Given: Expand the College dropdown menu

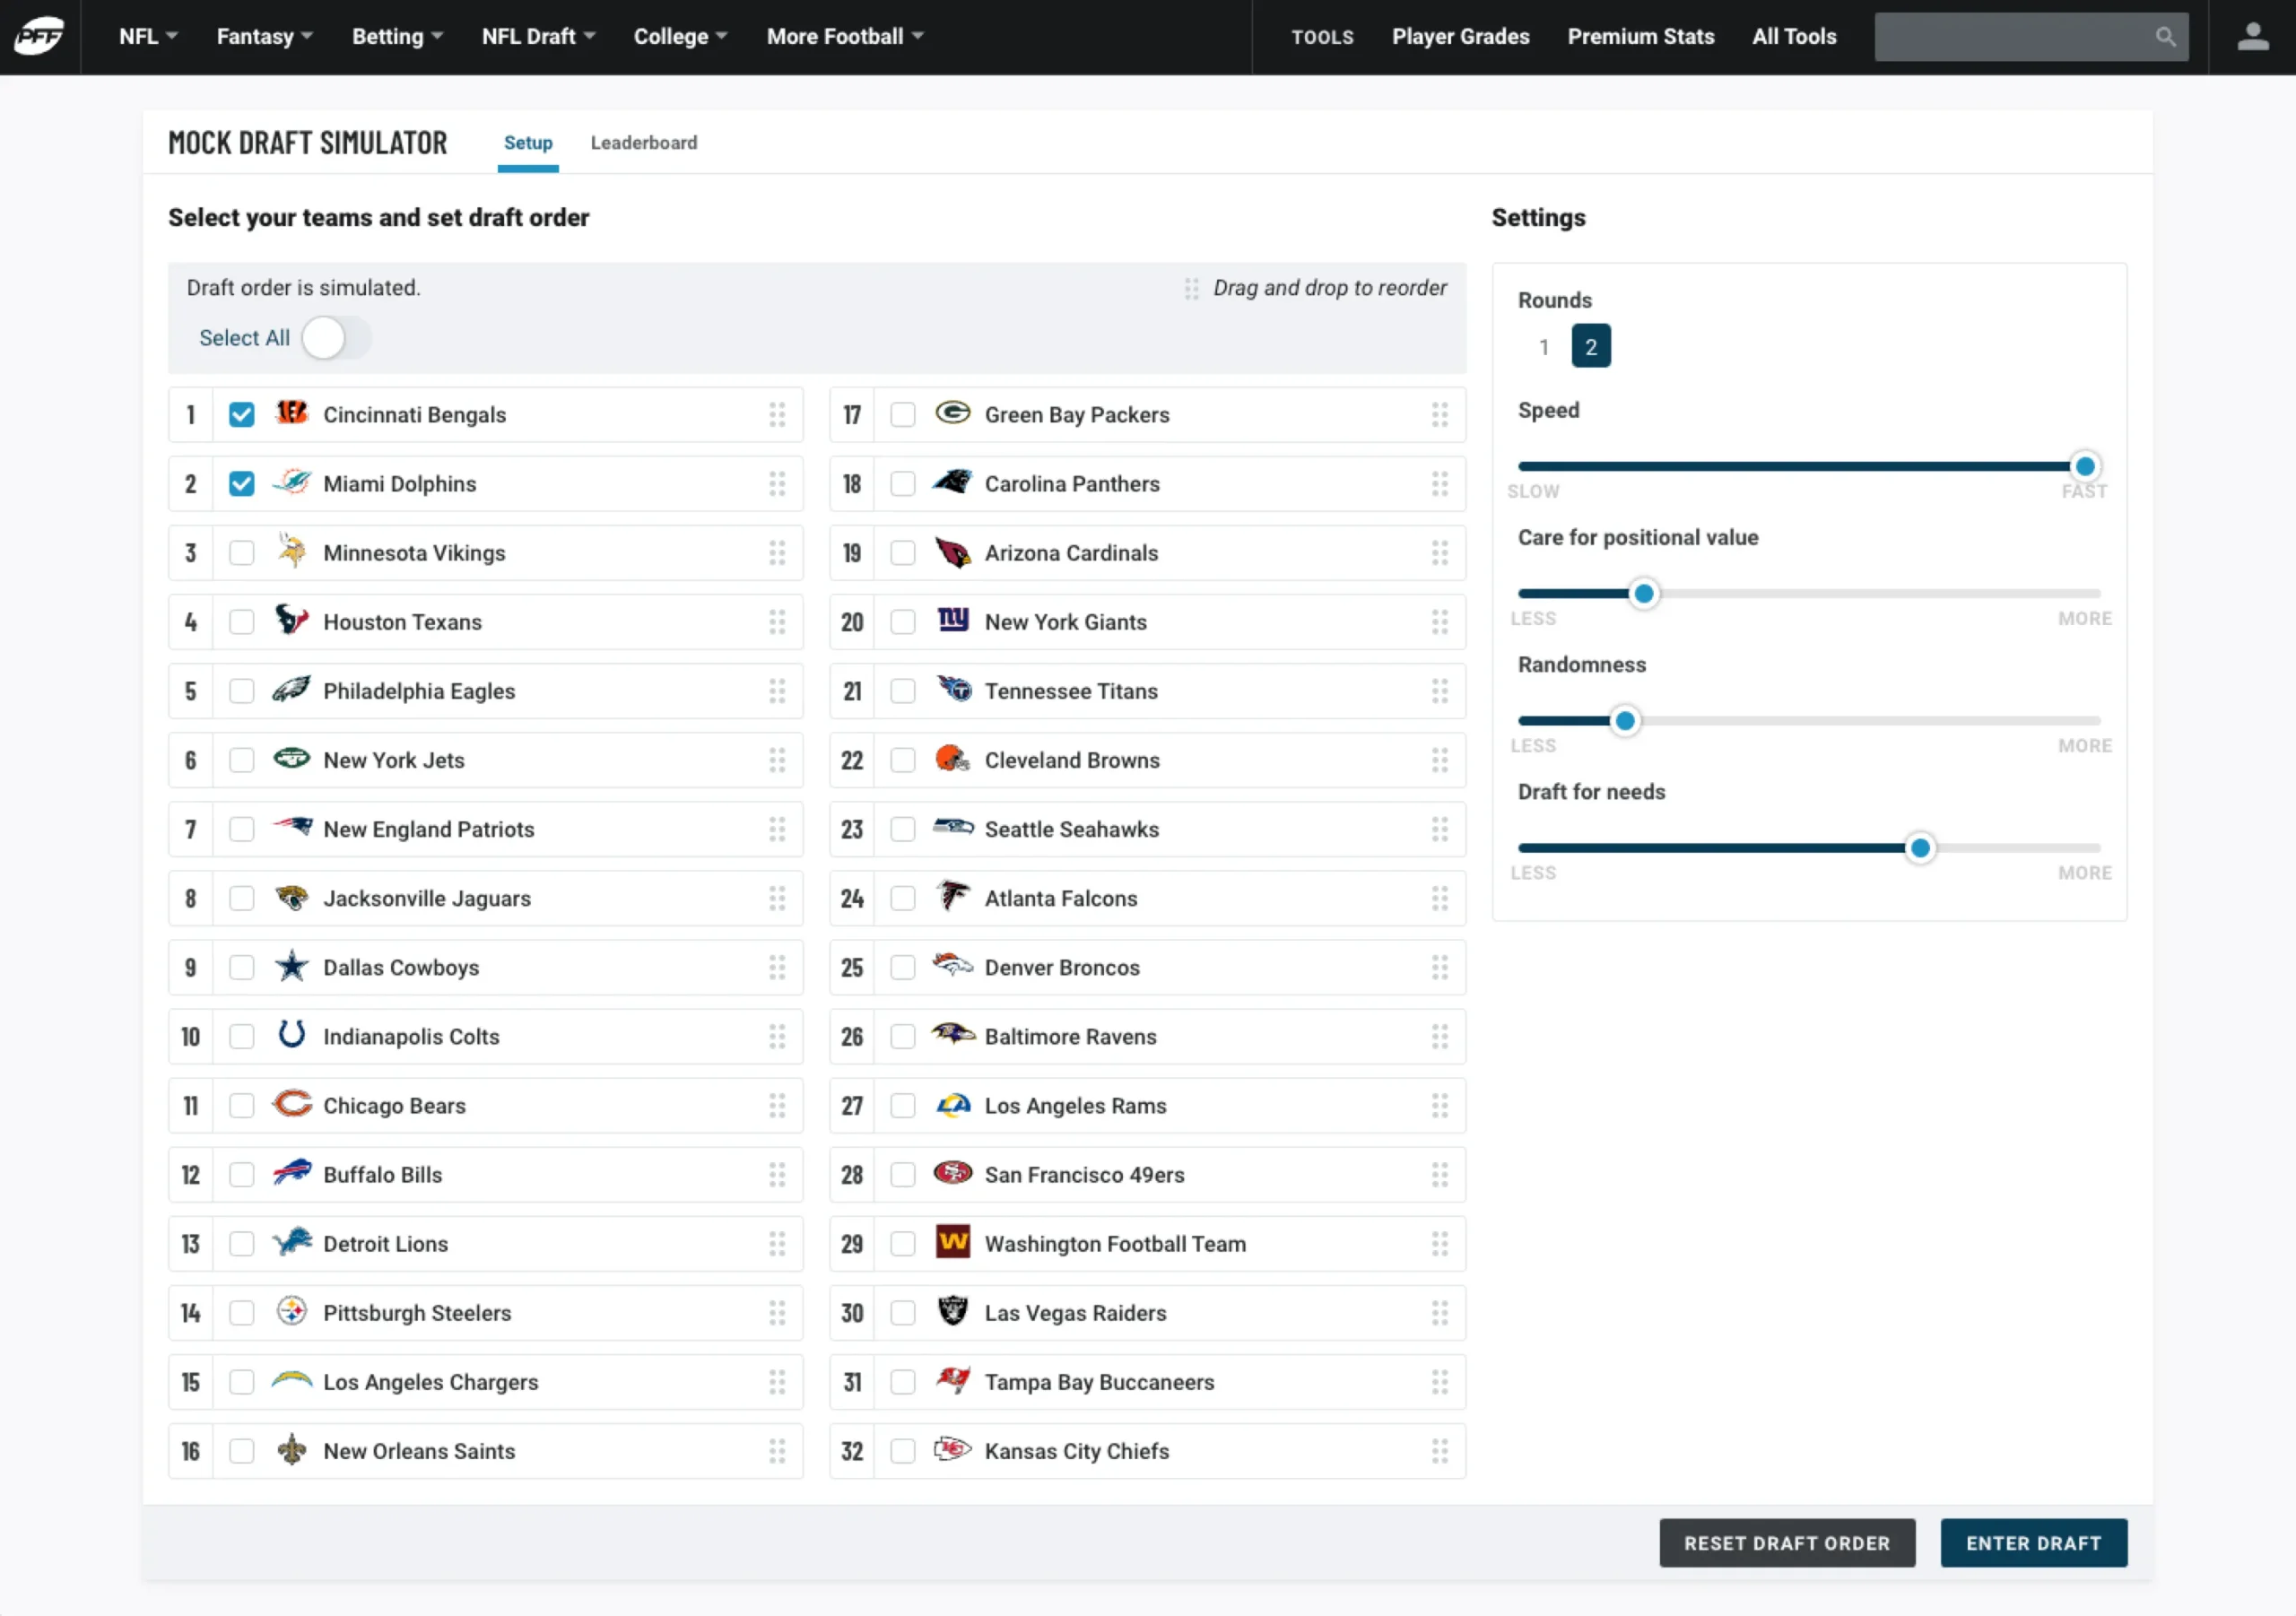Looking at the screenshot, I should pyautogui.click(x=680, y=37).
